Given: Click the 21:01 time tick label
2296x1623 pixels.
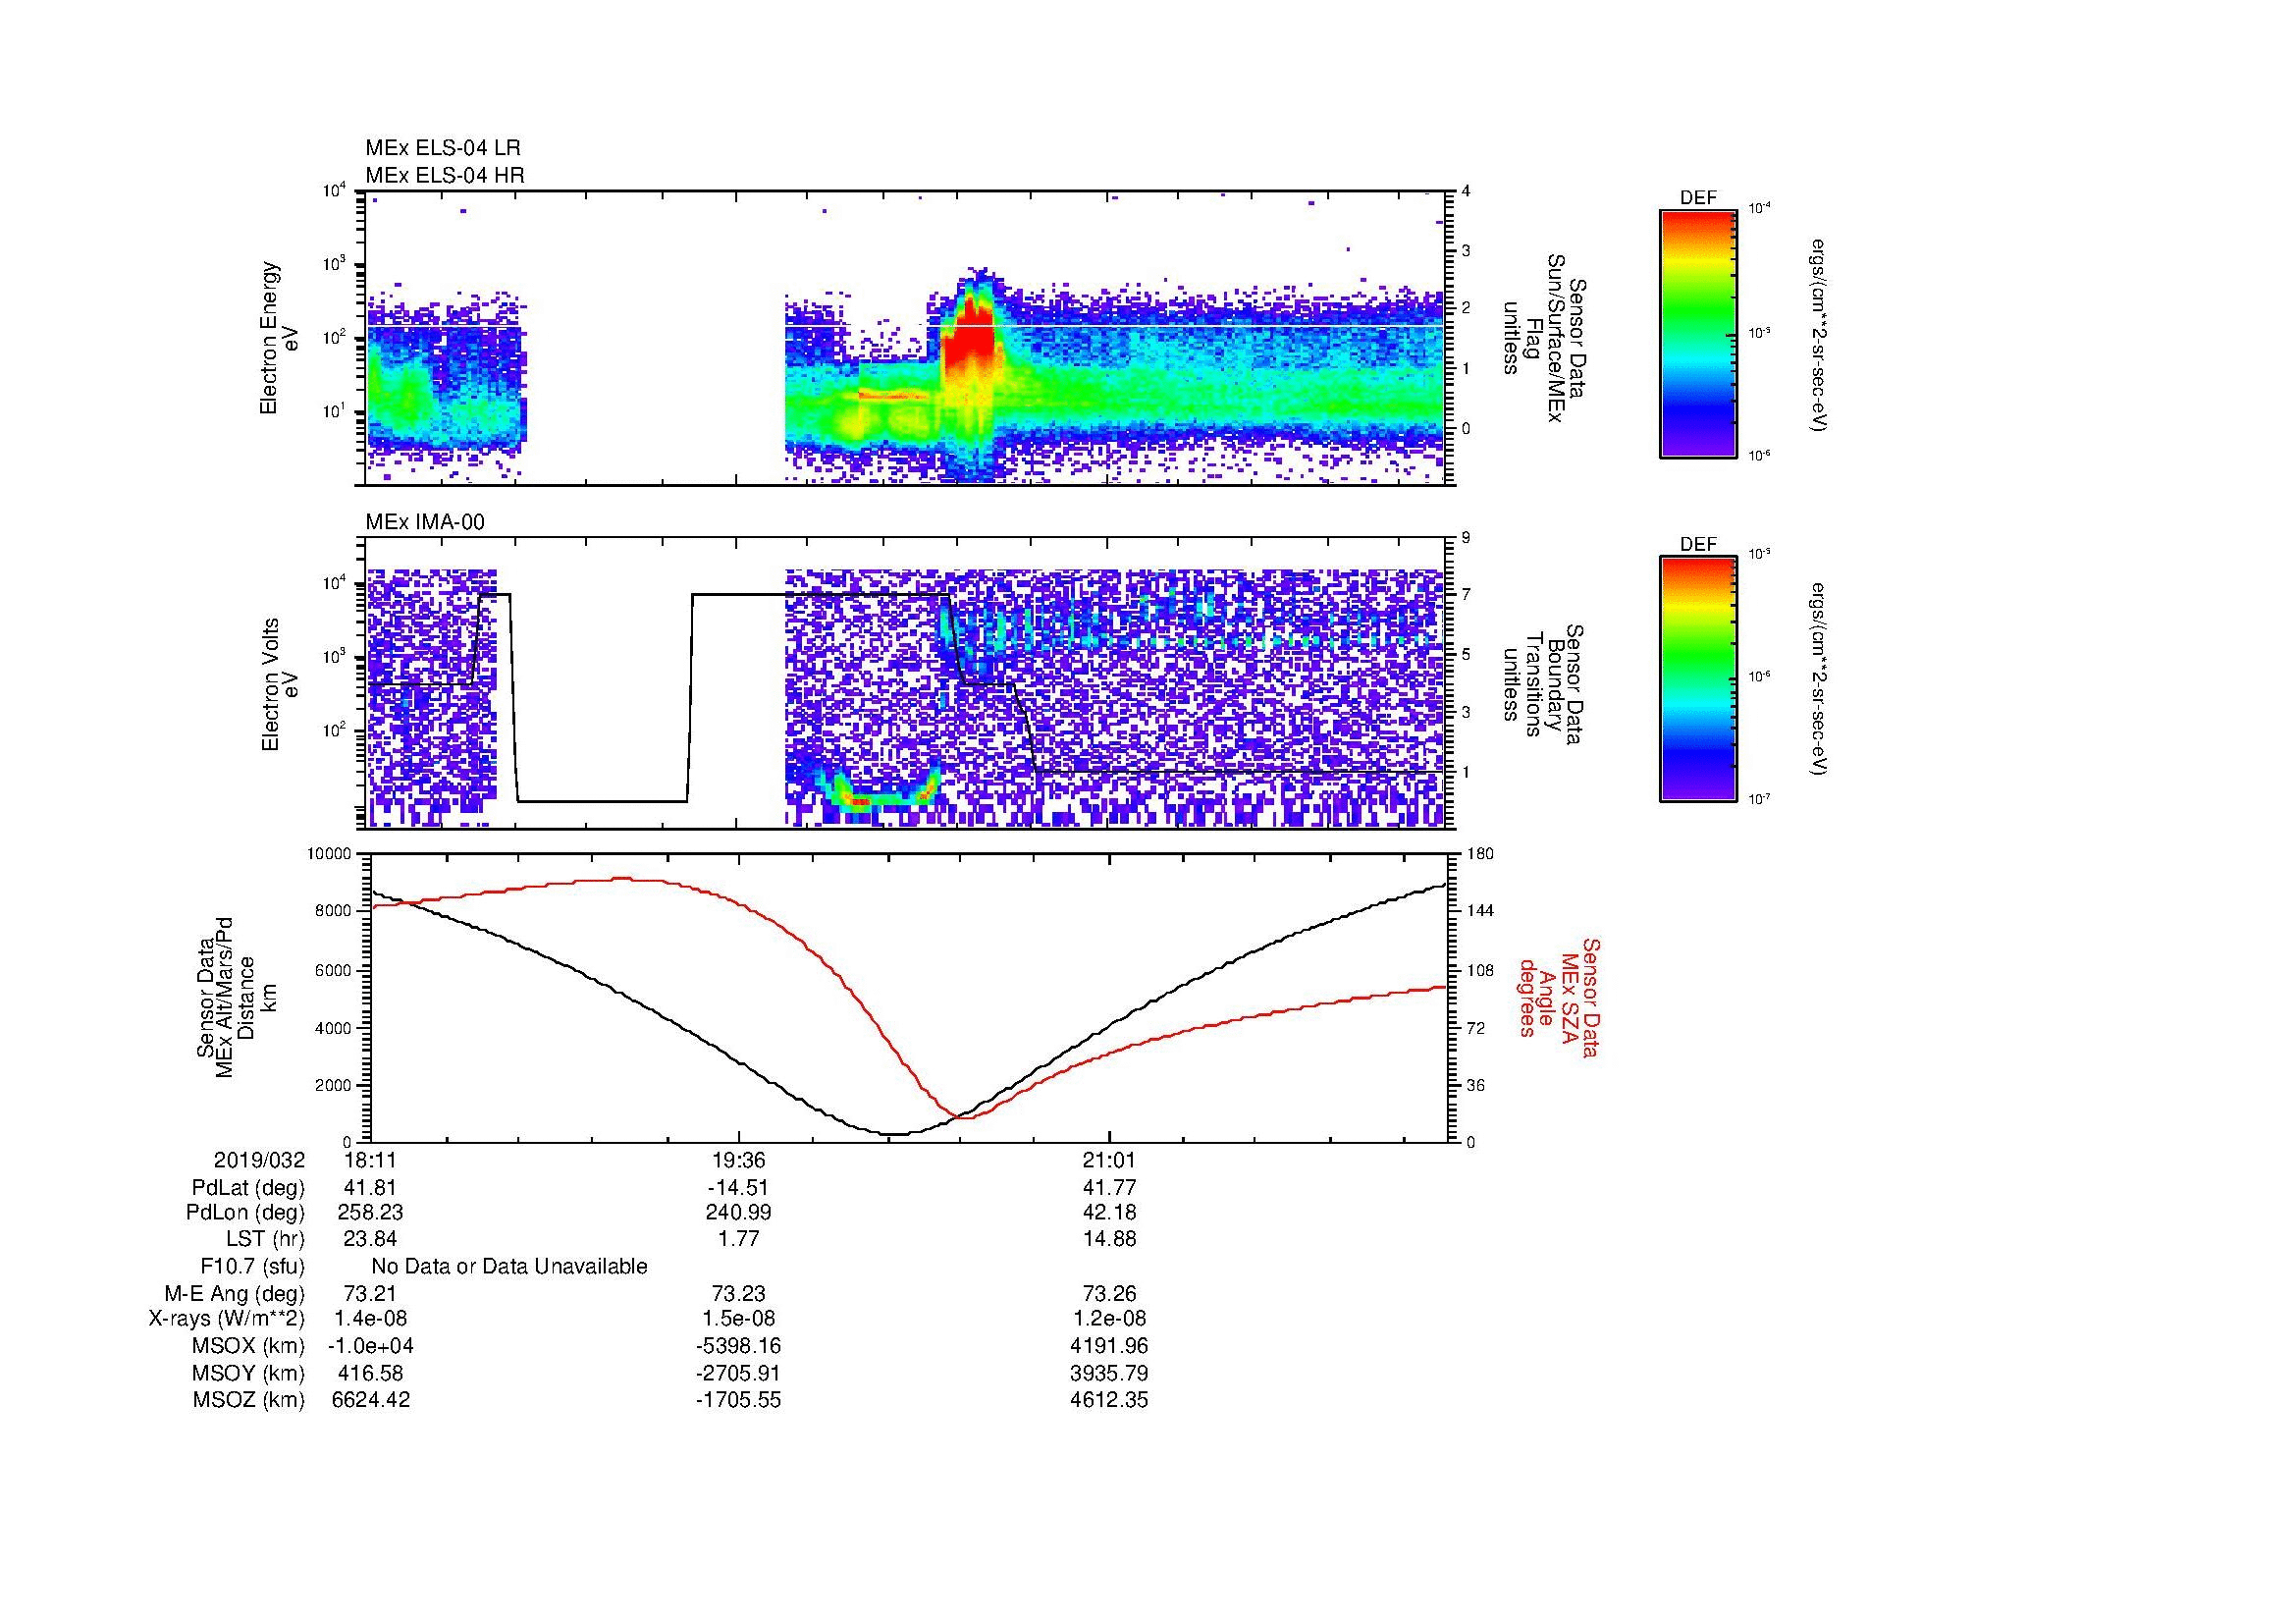Looking at the screenshot, I should pyautogui.click(x=1109, y=1160).
